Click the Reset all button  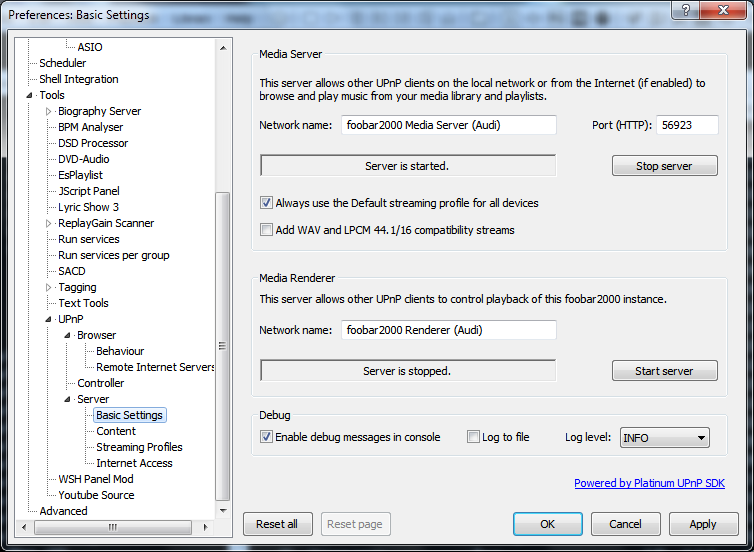click(277, 524)
